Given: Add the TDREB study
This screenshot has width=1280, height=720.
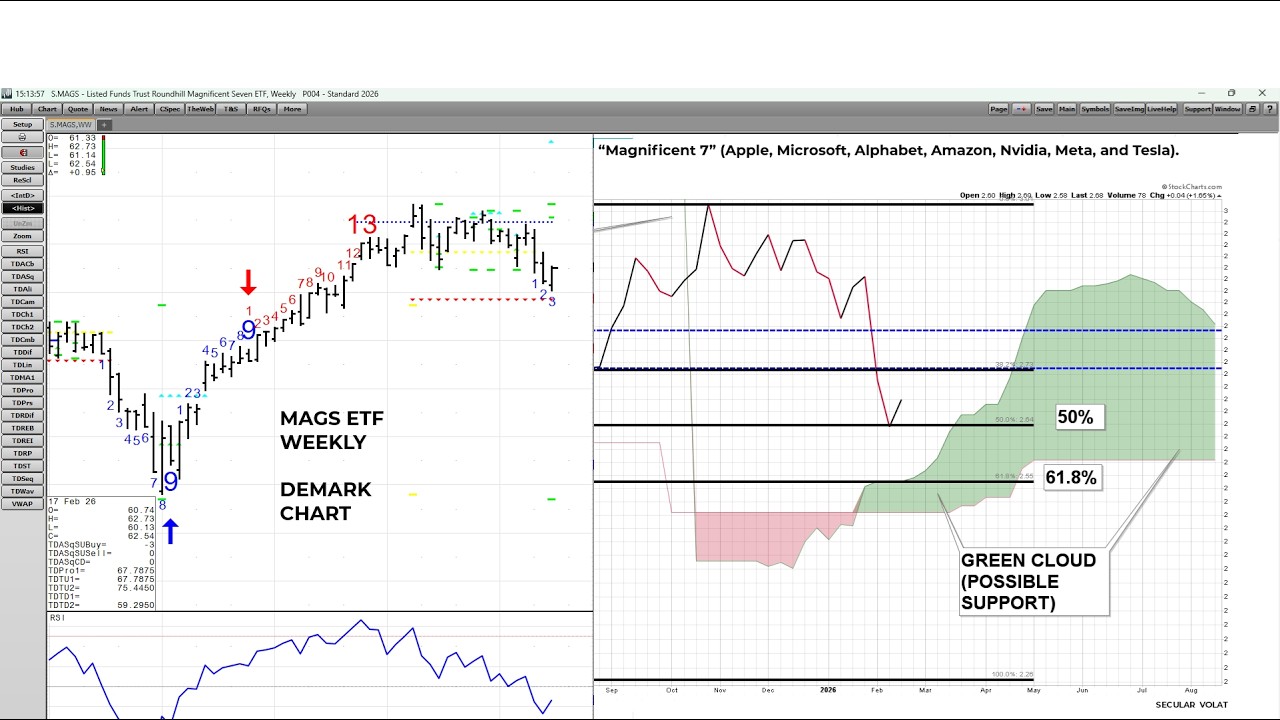Looking at the screenshot, I should pos(22,428).
